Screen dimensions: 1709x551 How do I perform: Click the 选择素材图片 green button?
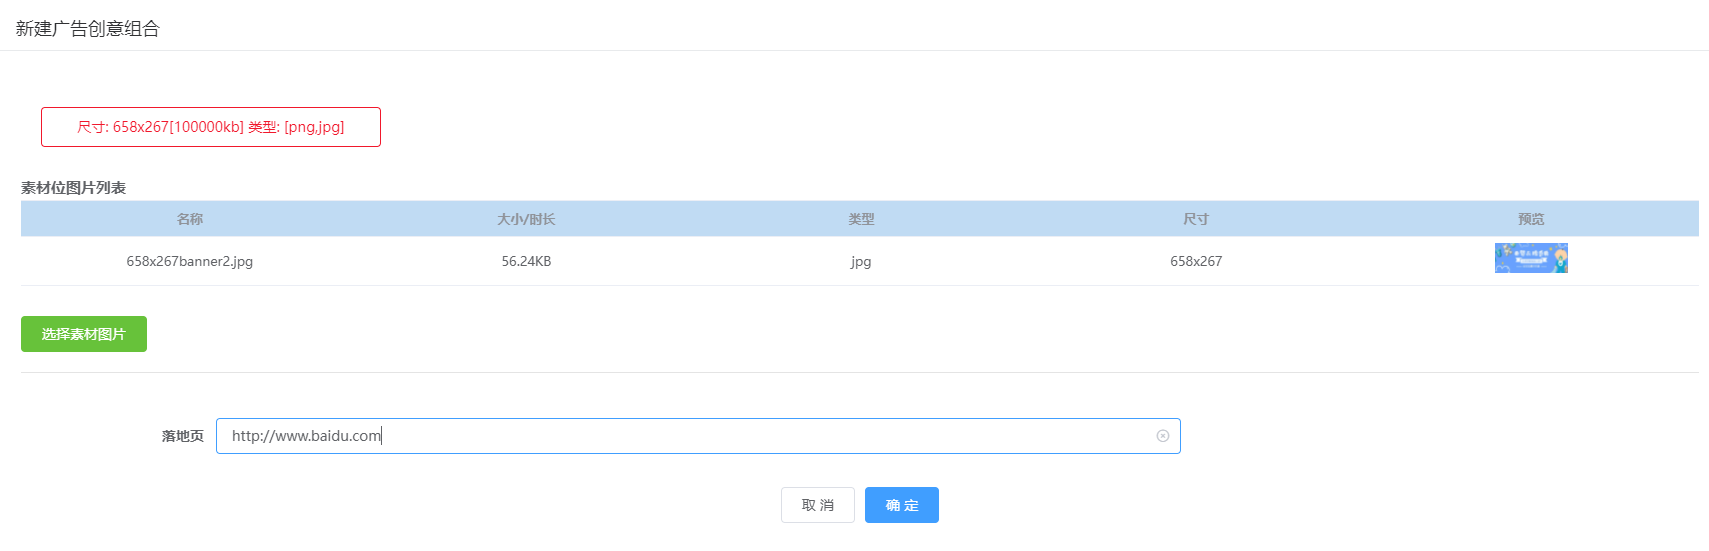click(84, 334)
